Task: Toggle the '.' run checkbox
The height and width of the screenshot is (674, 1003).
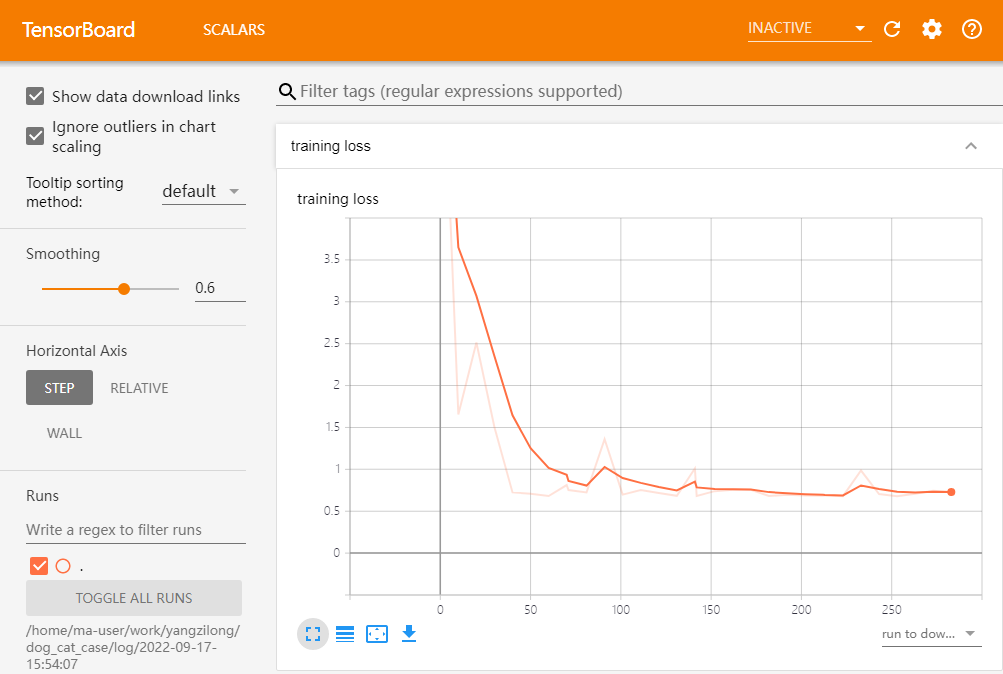Action: [x=39, y=566]
